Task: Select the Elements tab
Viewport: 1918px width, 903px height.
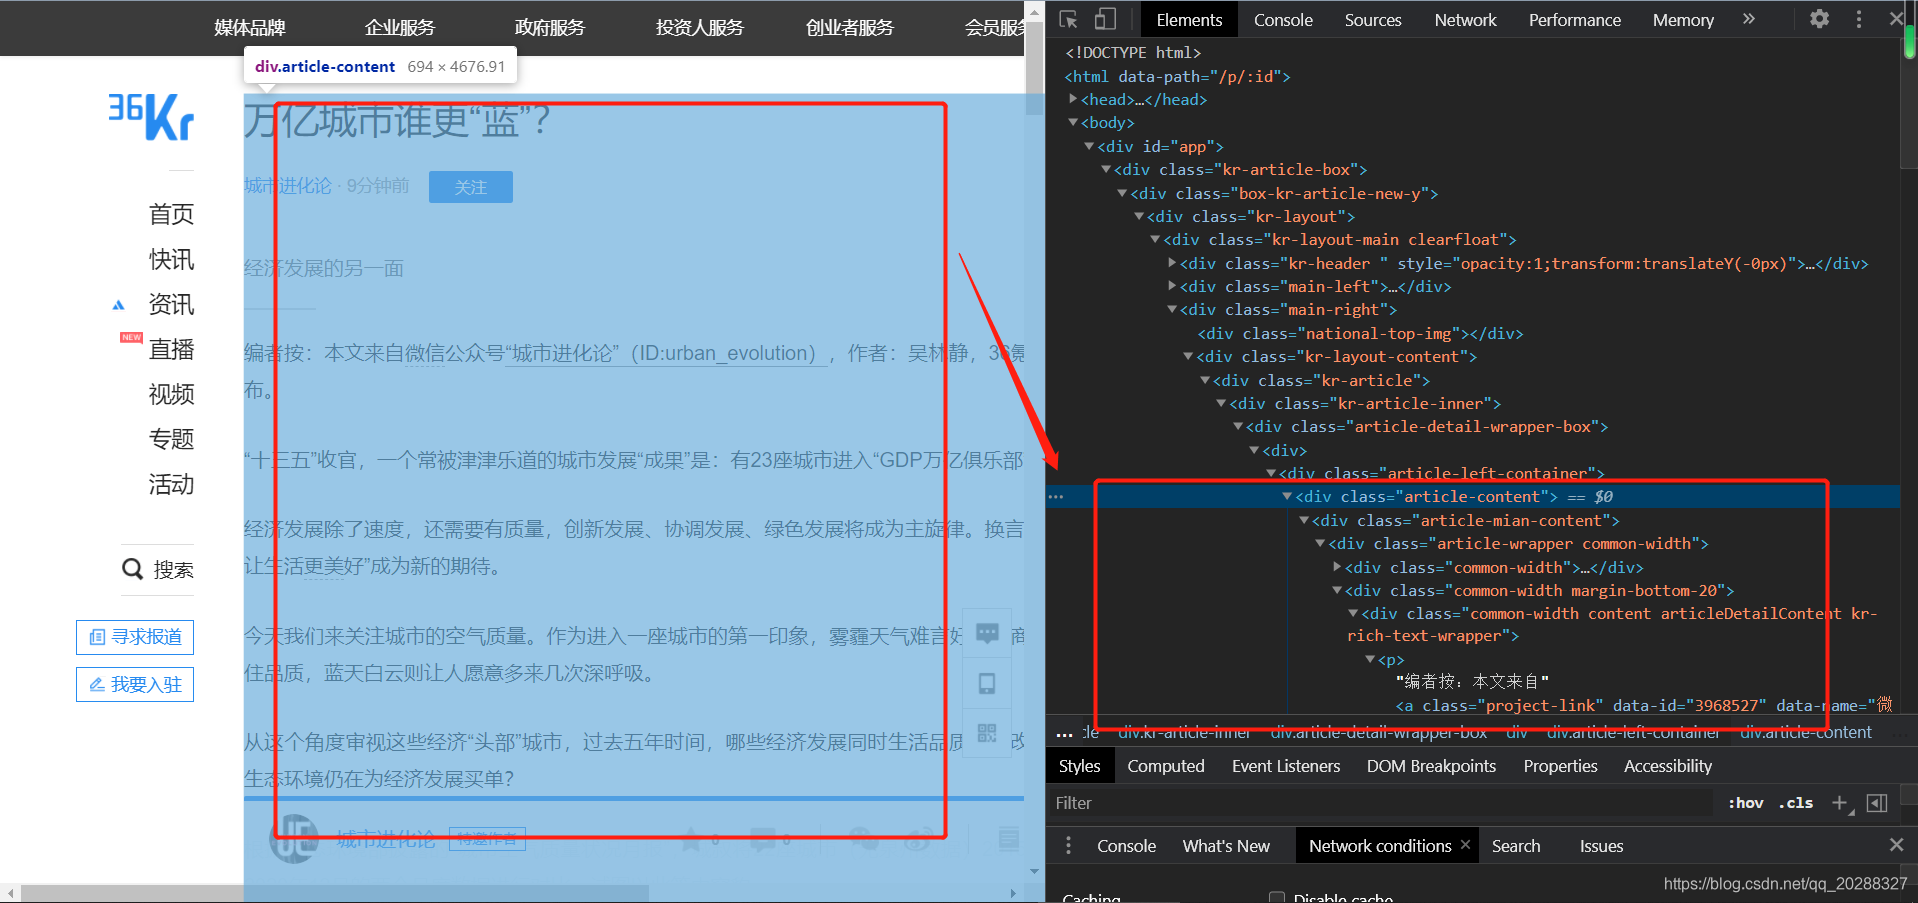Action: (x=1189, y=20)
